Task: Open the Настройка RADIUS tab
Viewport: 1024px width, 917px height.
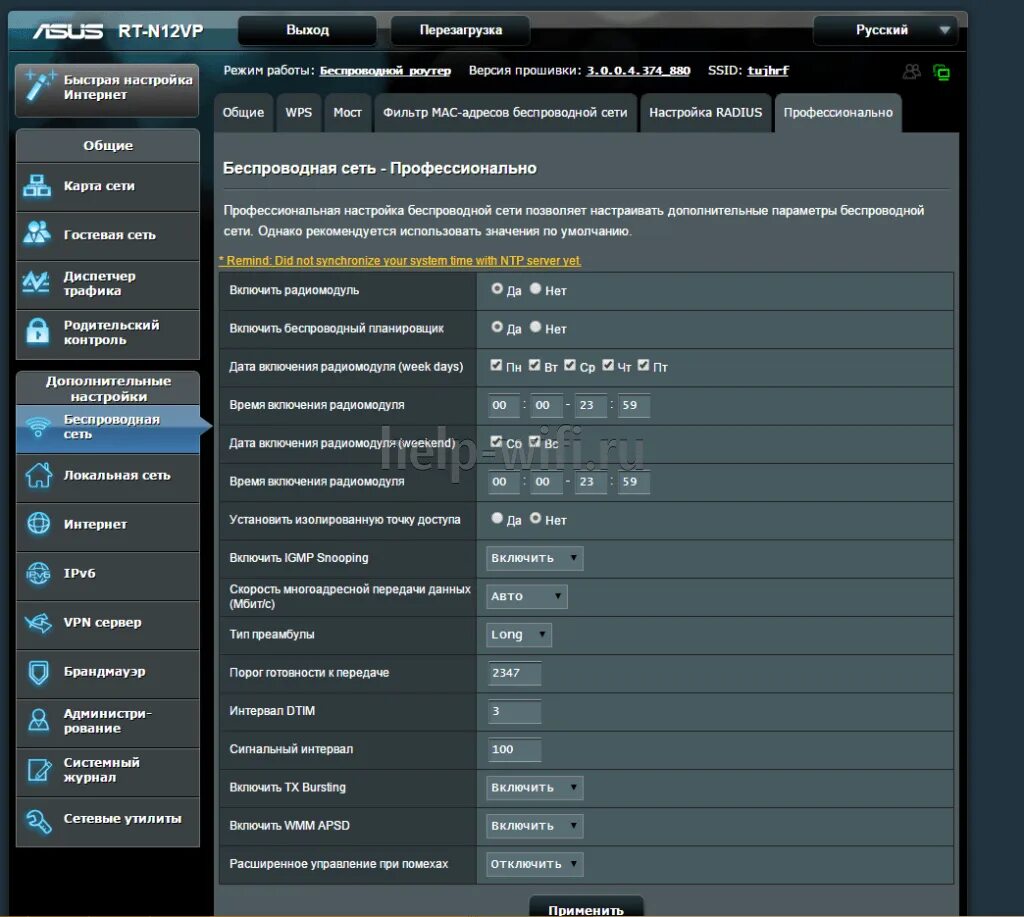Action: click(705, 113)
